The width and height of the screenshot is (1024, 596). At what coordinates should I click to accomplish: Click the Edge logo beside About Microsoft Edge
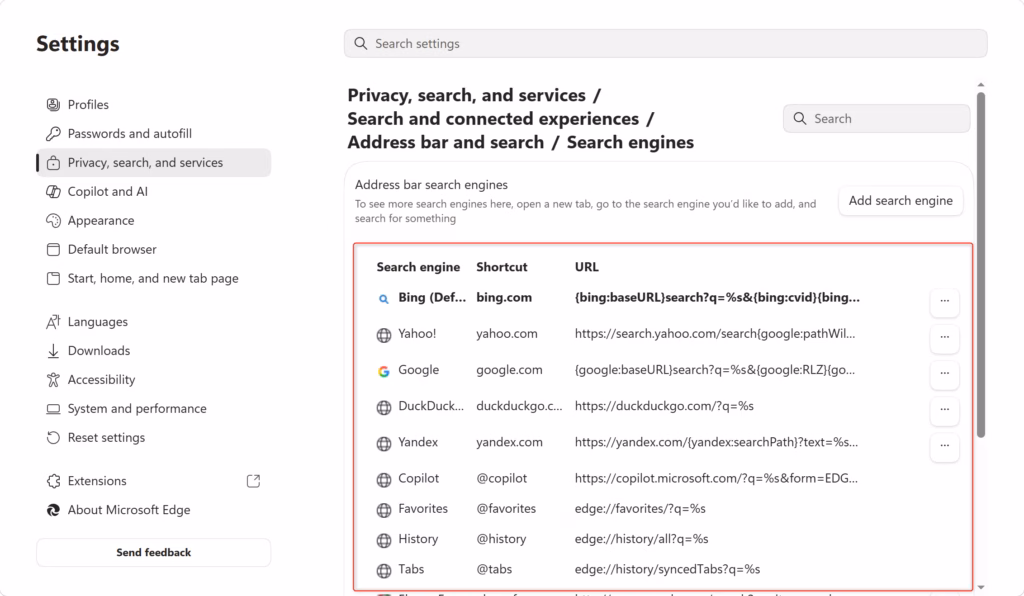coord(53,510)
